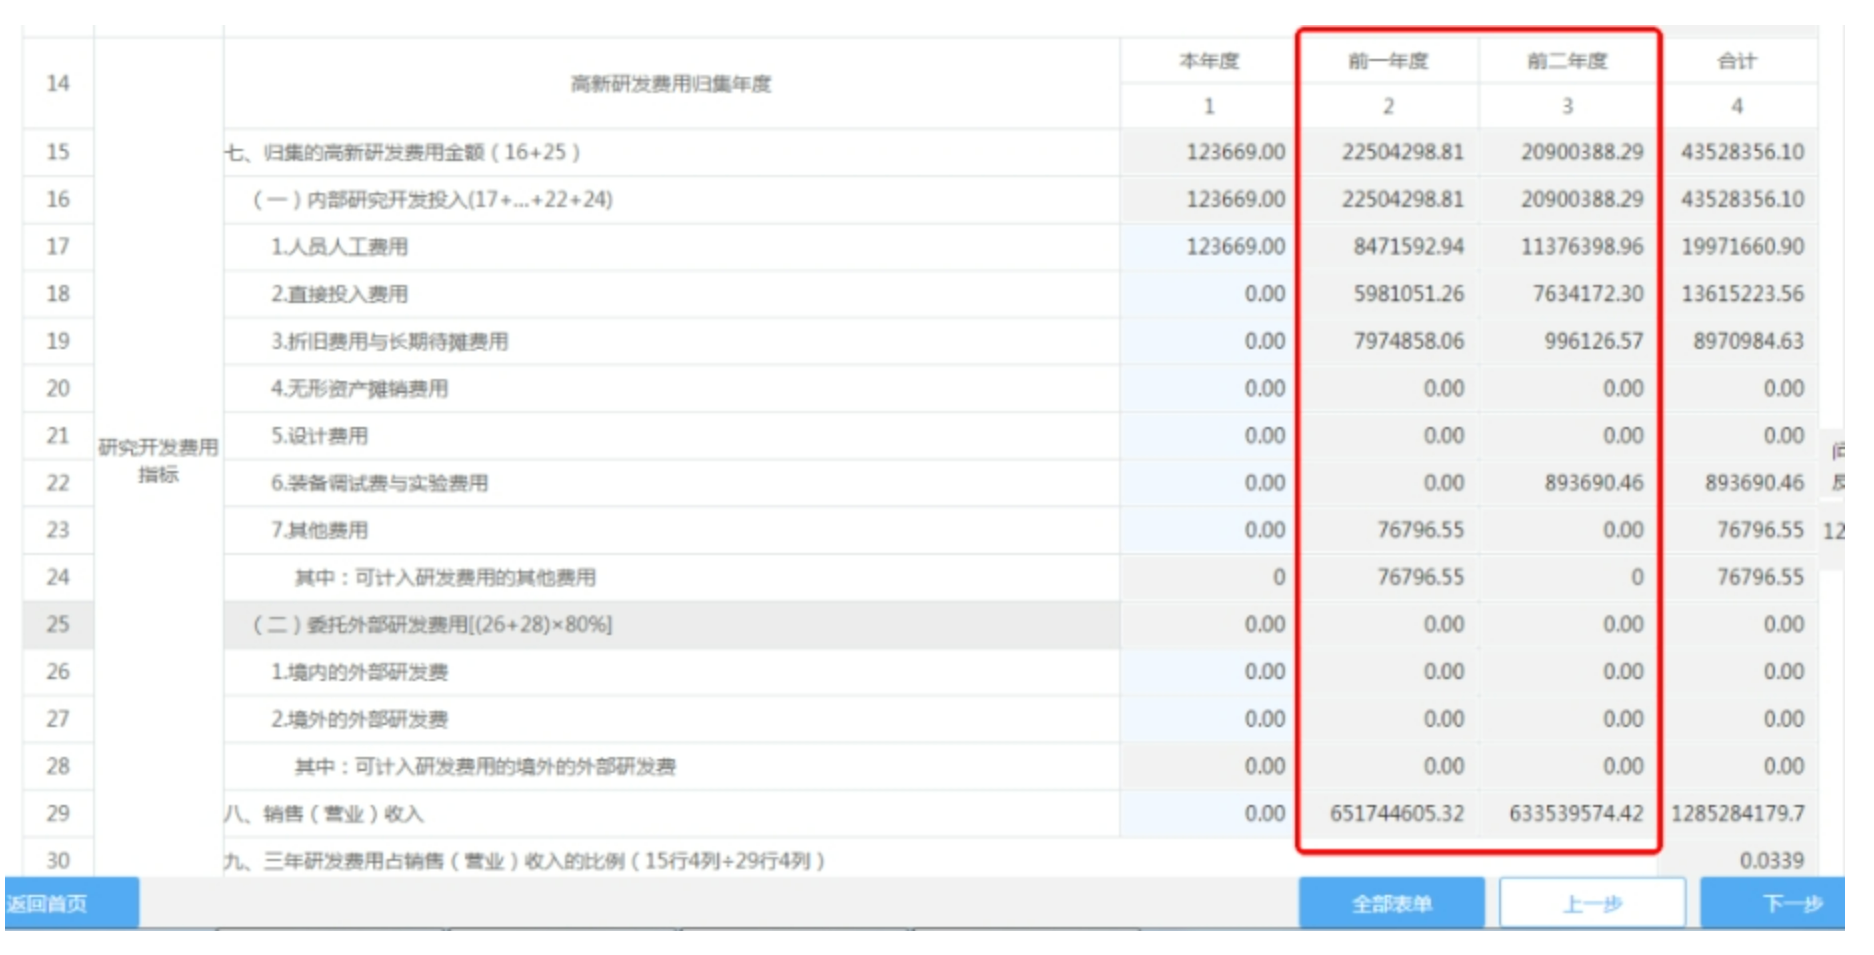
Task: Select the 合计 value 19971660.90
Action: point(1742,246)
